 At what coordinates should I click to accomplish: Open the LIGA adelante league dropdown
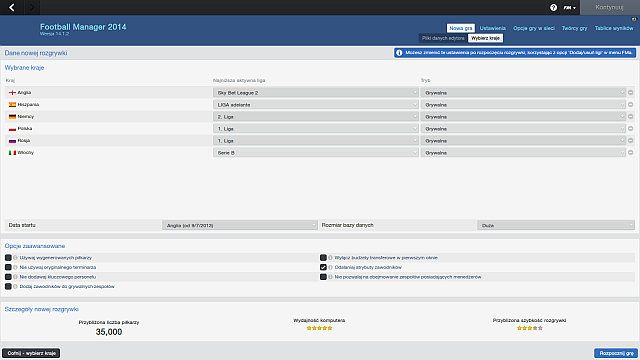pos(316,104)
